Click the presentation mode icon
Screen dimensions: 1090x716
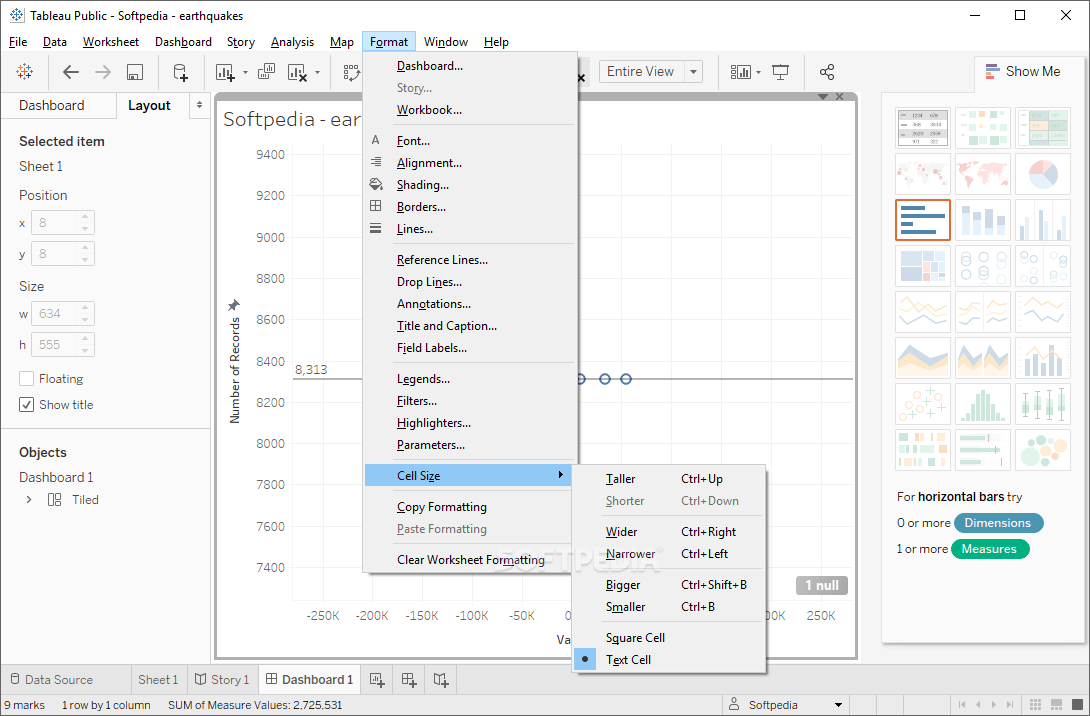[x=781, y=72]
